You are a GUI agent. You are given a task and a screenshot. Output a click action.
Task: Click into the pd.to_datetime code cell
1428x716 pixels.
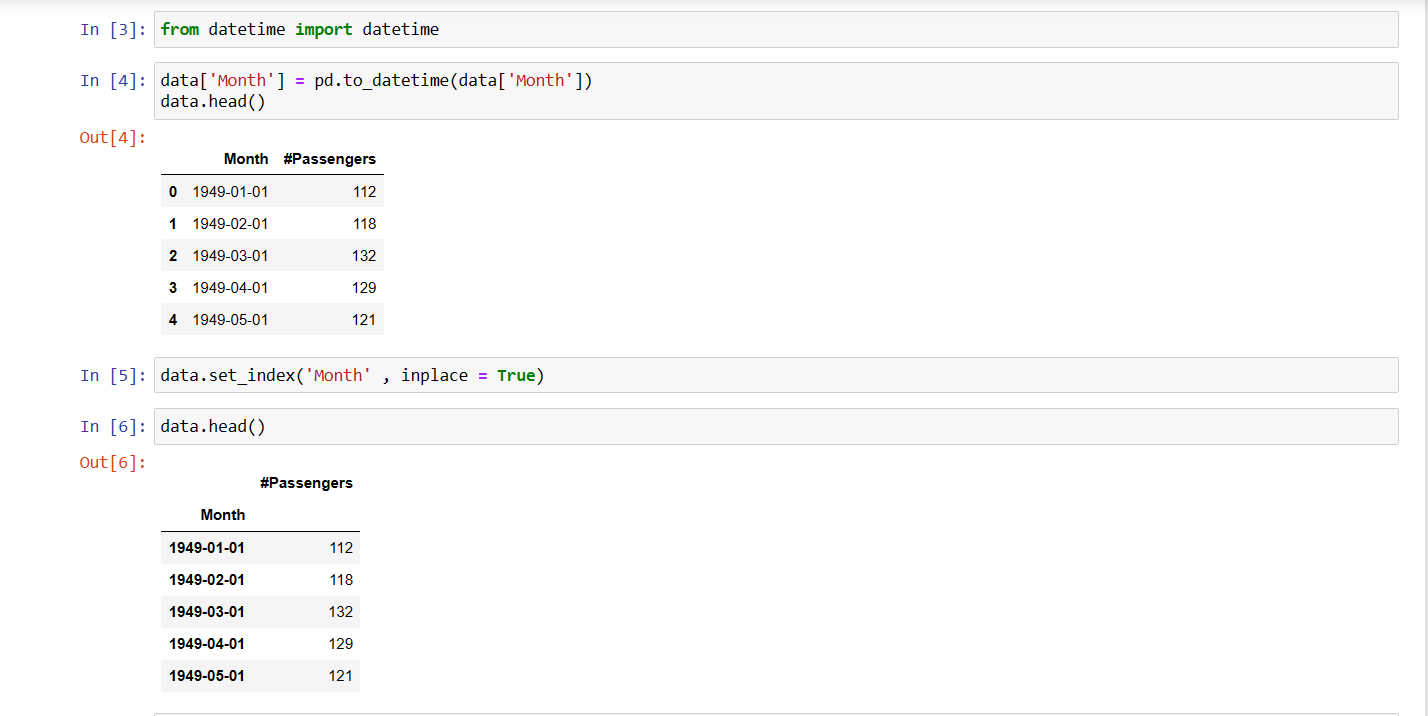776,91
